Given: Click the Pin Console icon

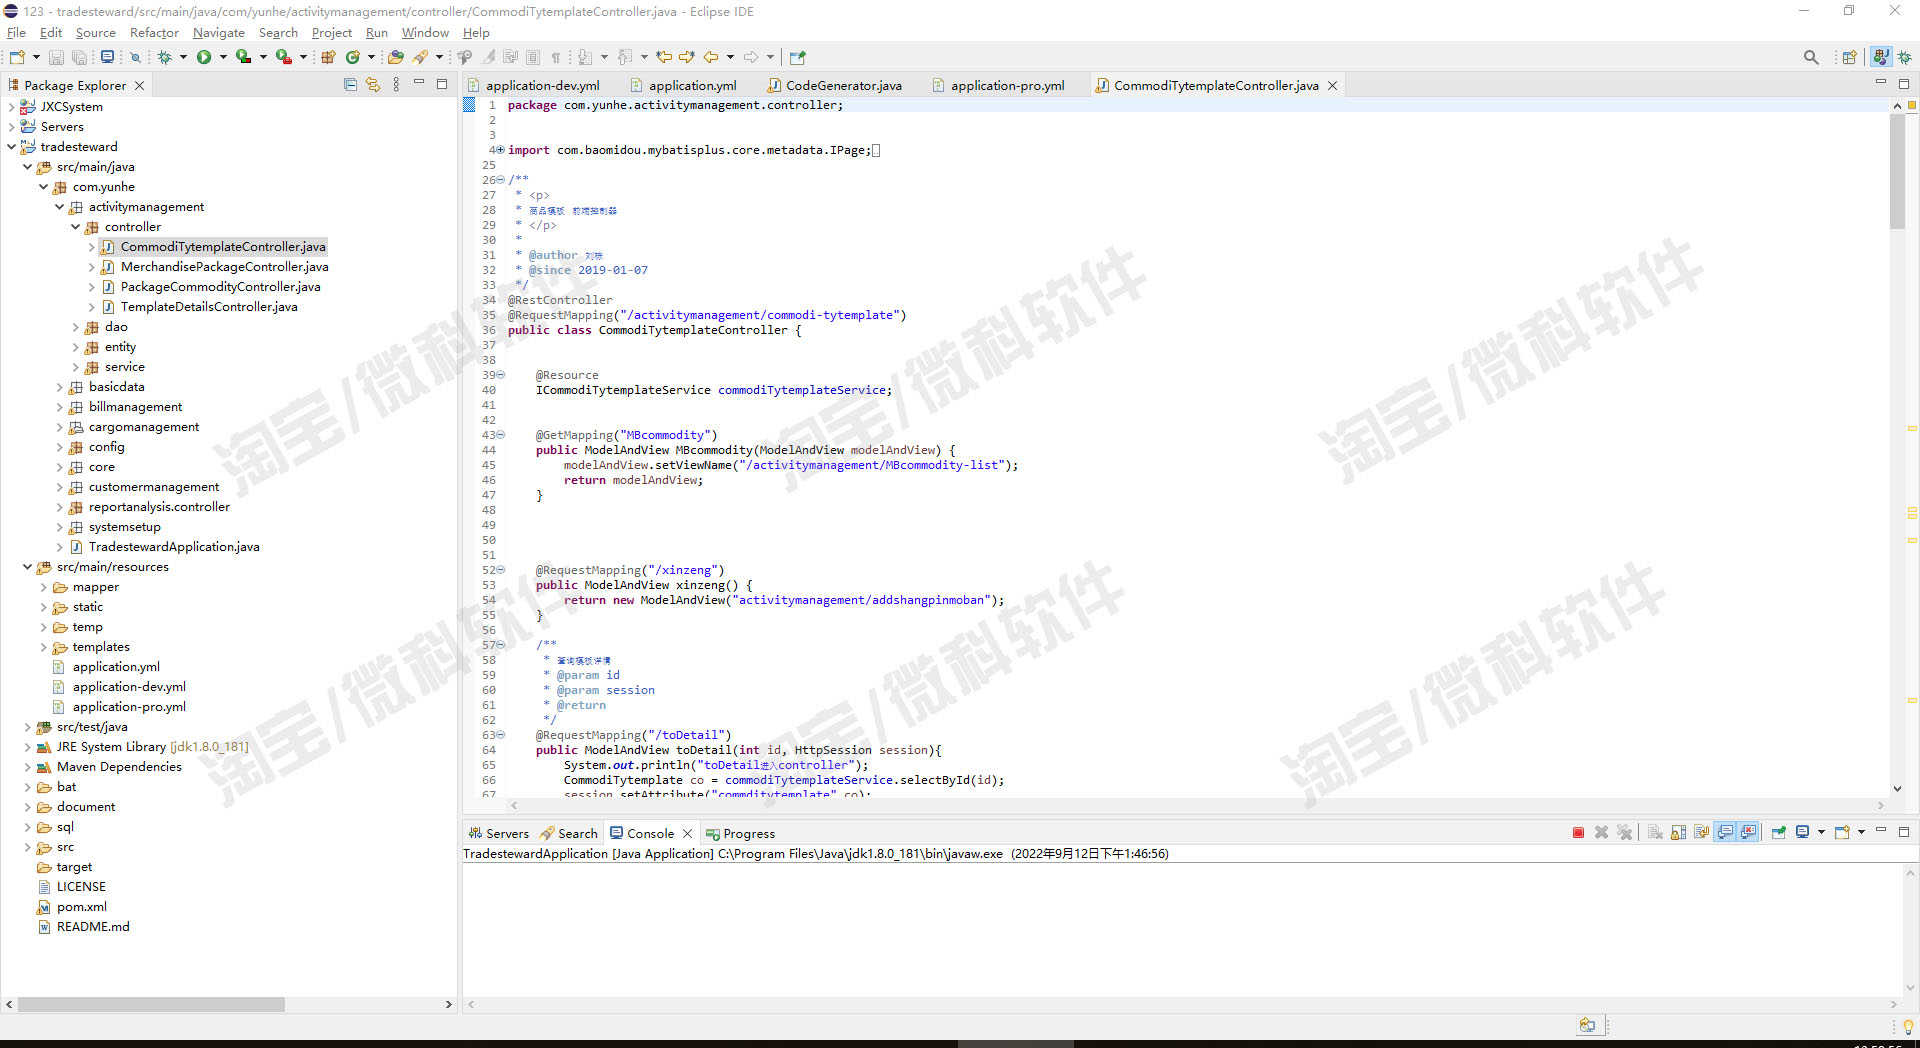Looking at the screenshot, I should tap(1779, 833).
